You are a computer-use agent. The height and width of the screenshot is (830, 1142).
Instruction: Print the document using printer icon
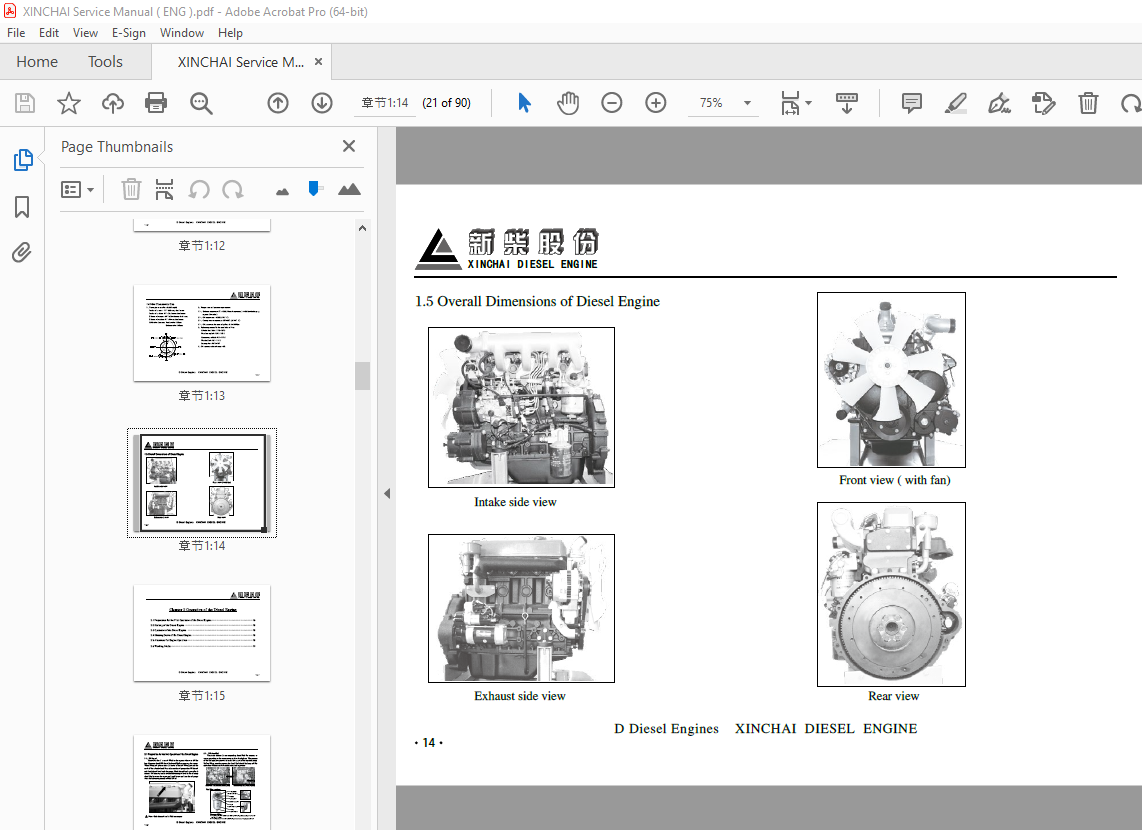click(156, 103)
